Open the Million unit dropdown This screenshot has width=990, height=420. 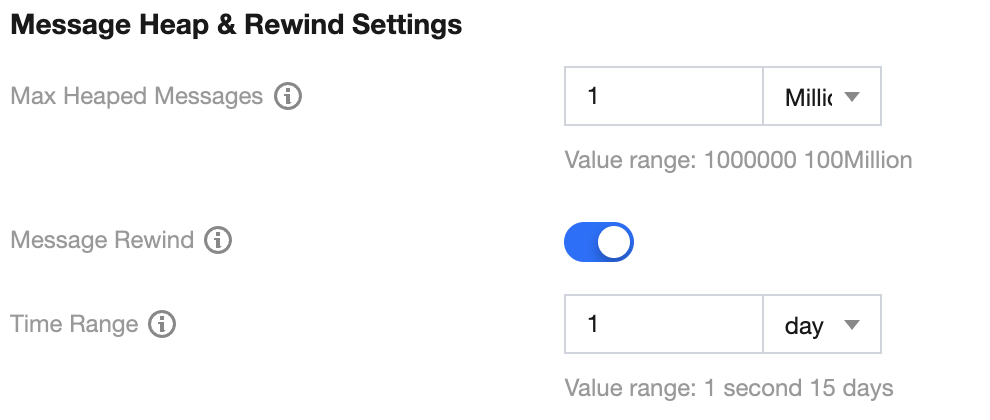coord(822,97)
